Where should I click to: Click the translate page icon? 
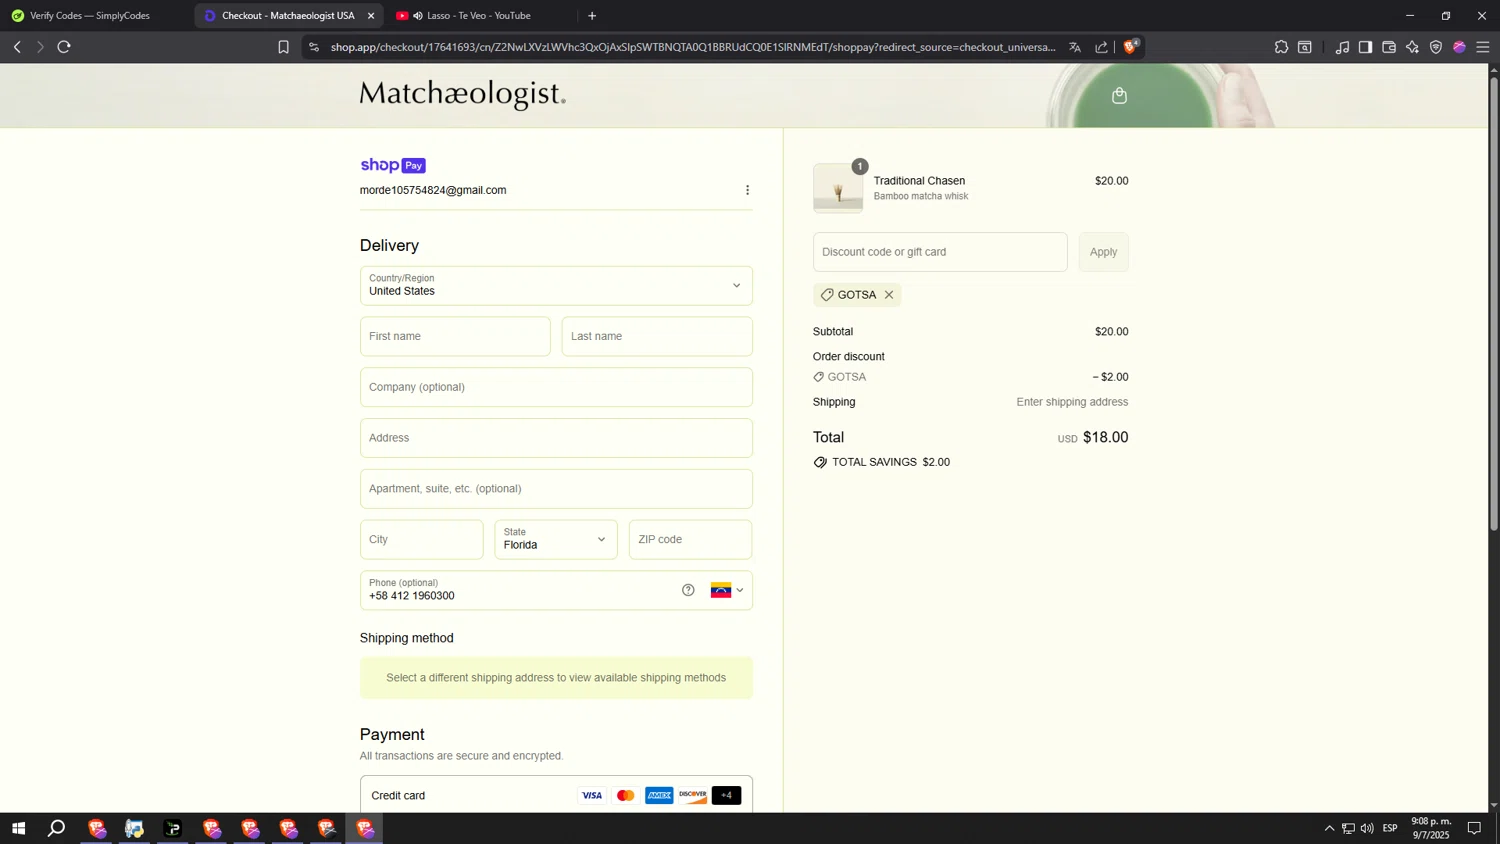(1075, 47)
